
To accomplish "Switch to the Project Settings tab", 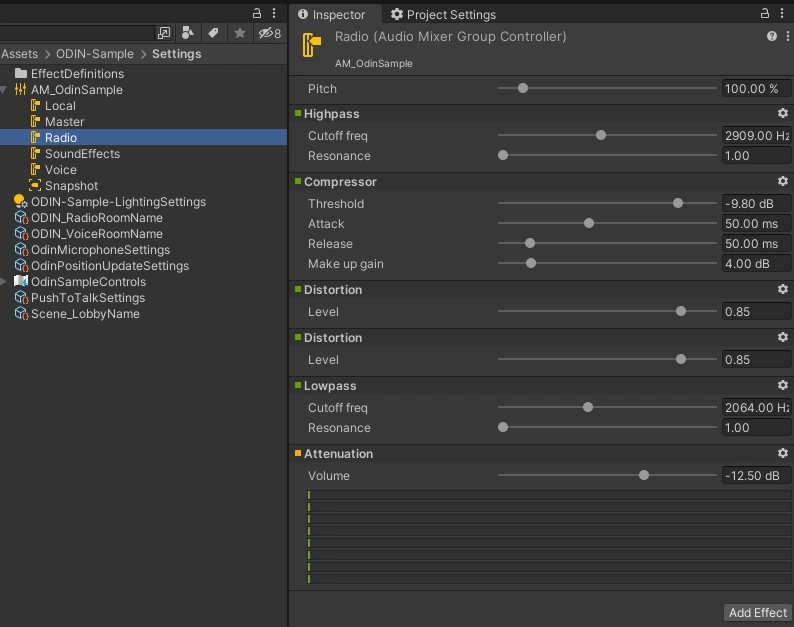I will click(x=443, y=15).
